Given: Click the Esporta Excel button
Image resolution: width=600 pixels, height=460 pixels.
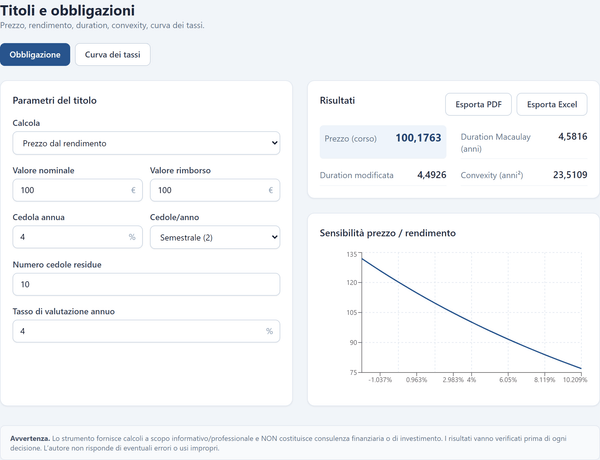Looking at the screenshot, I should coord(552,104).
